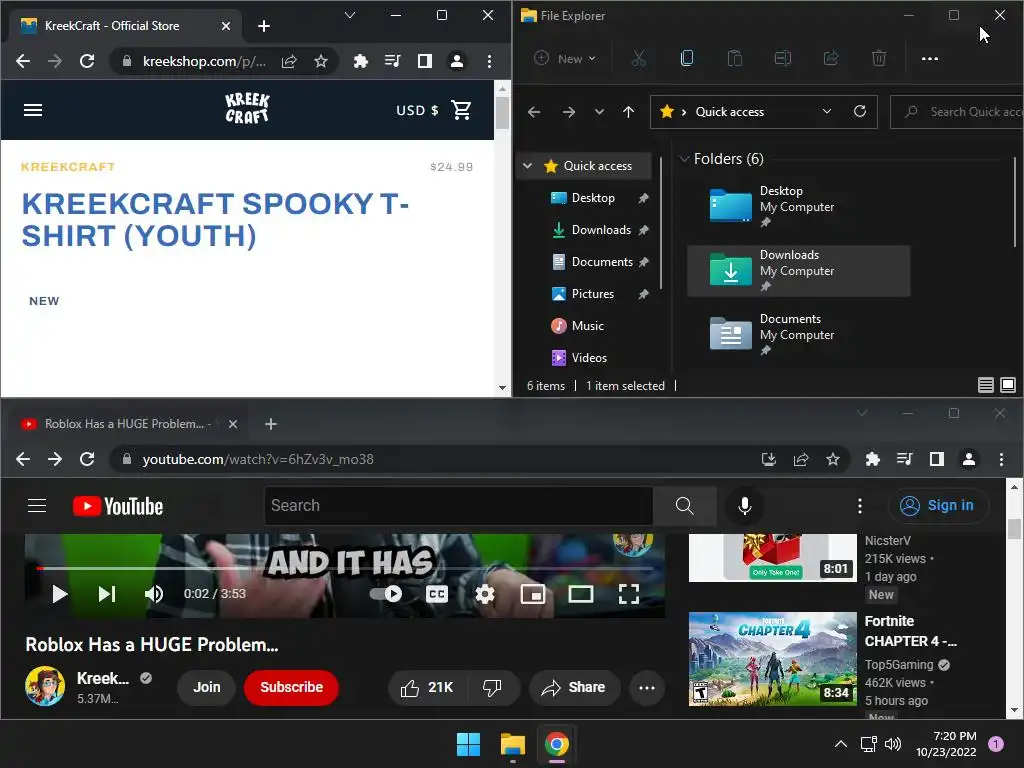Open side panel in YouTube Chrome window
Viewport: 1024px width, 768px height.
click(x=936, y=460)
